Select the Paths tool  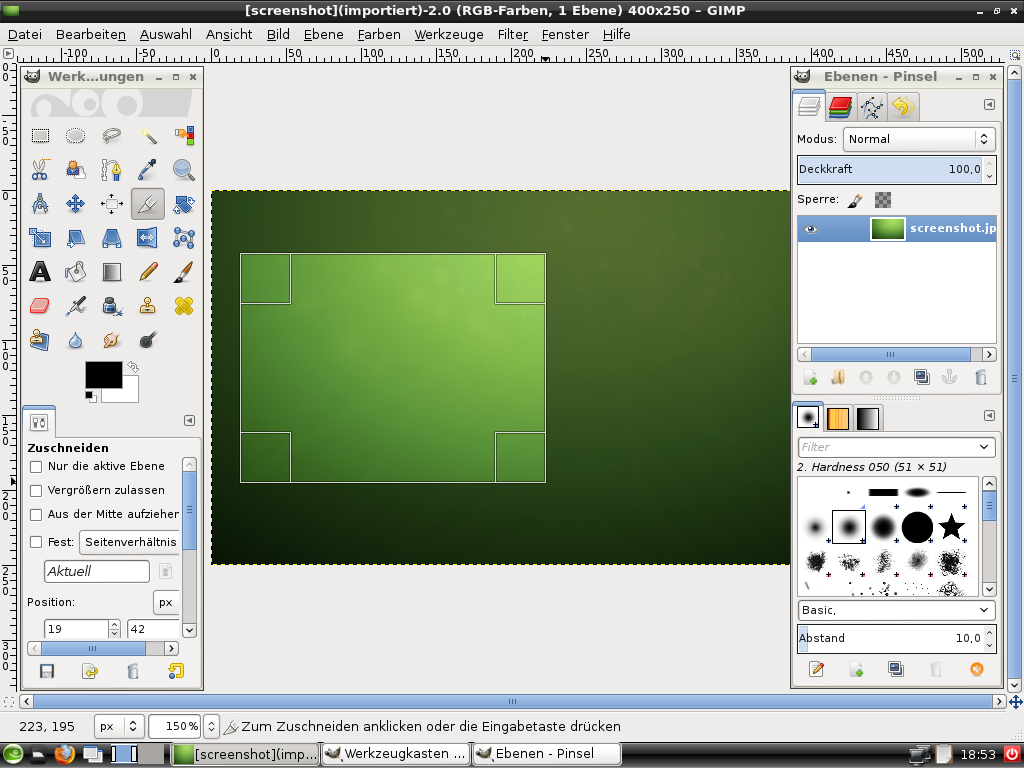112,170
